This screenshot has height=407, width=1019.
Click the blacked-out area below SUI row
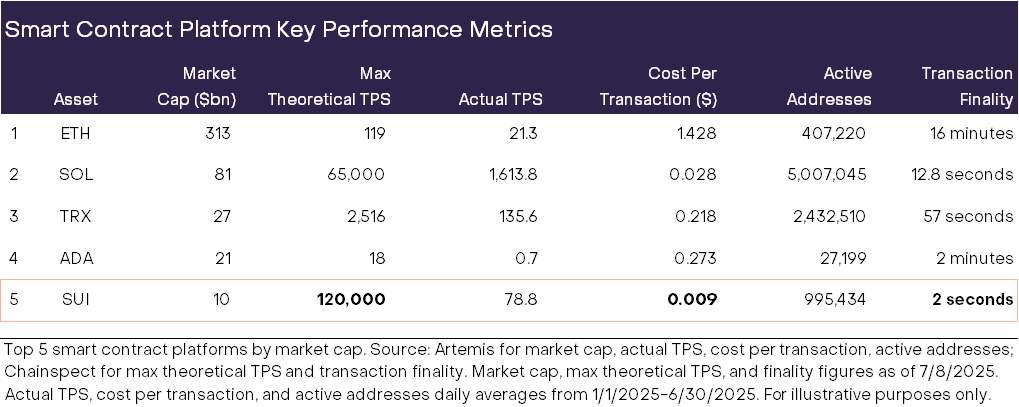(x=509, y=364)
